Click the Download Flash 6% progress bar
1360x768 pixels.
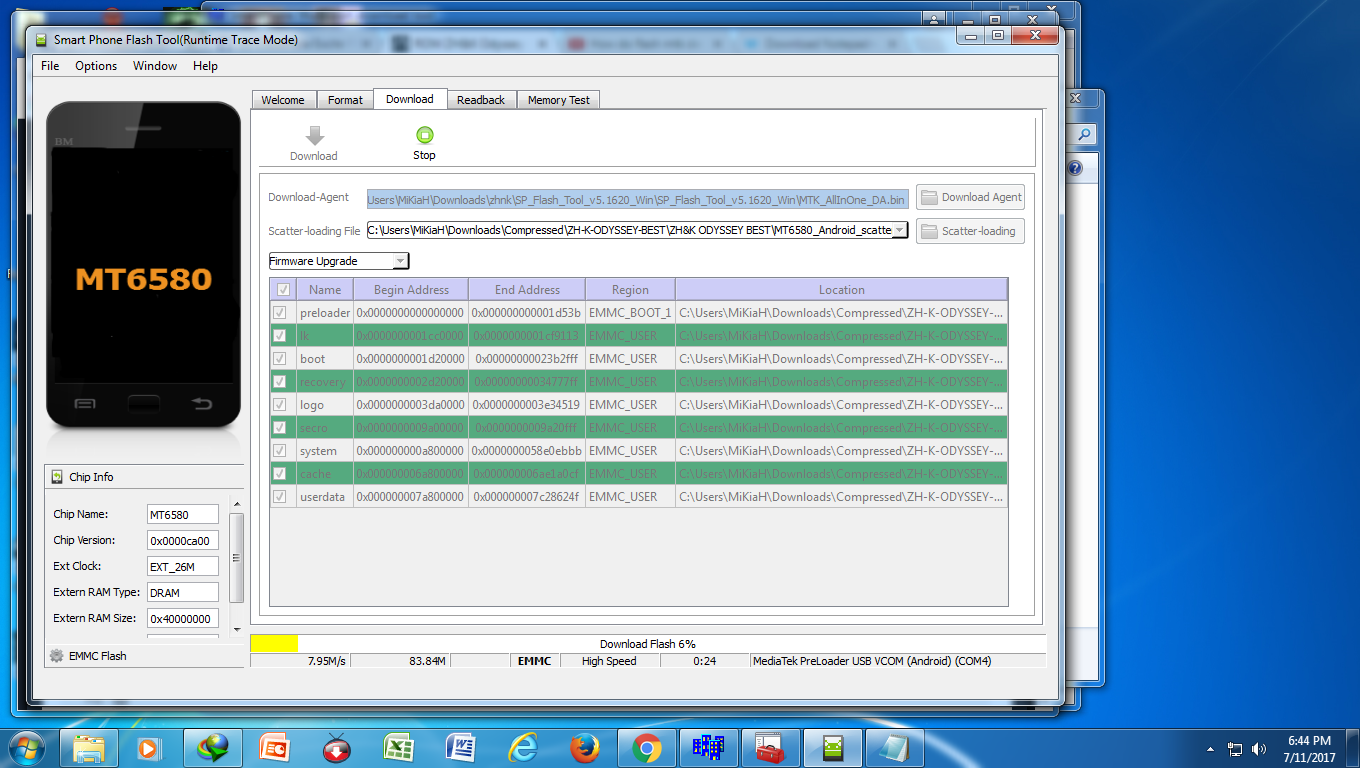(648, 644)
